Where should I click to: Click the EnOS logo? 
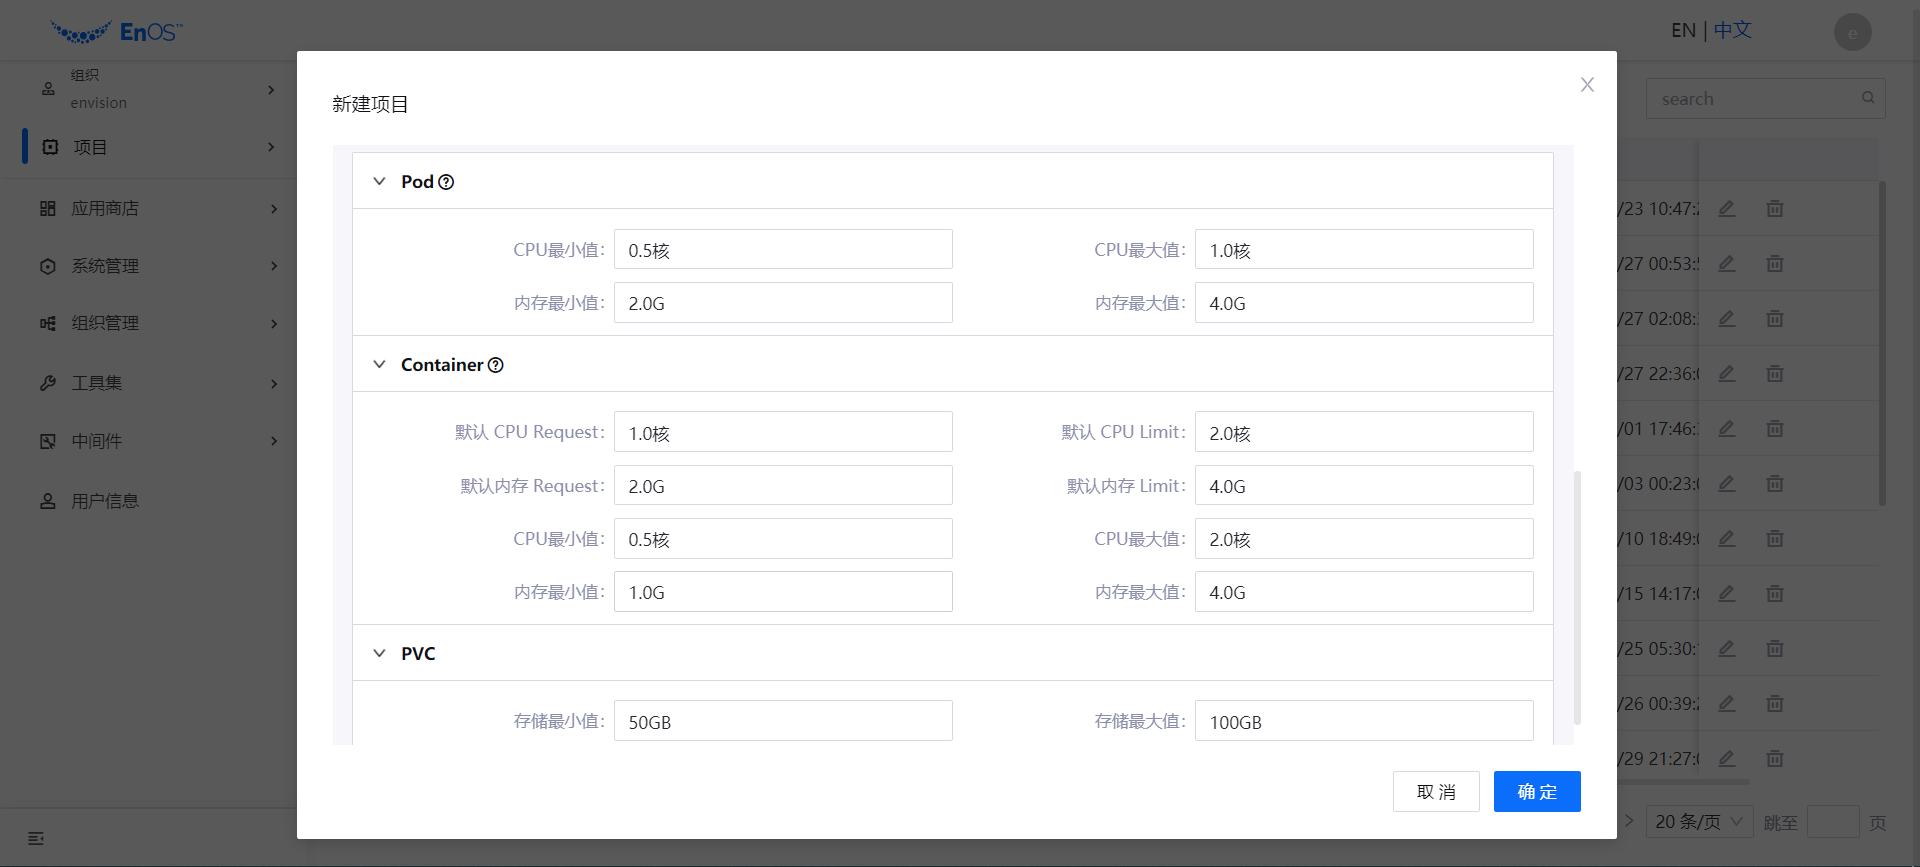point(116,32)
